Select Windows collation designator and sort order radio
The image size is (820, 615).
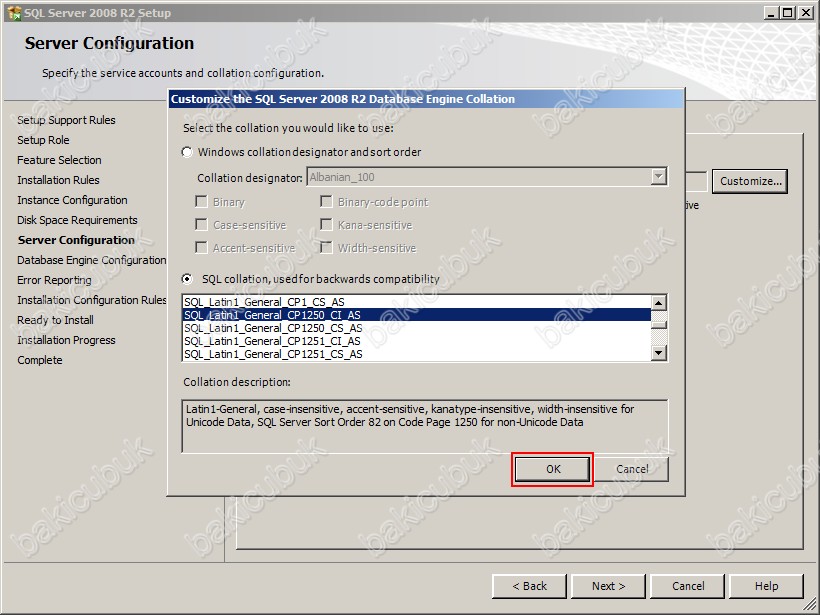[187, 152]
